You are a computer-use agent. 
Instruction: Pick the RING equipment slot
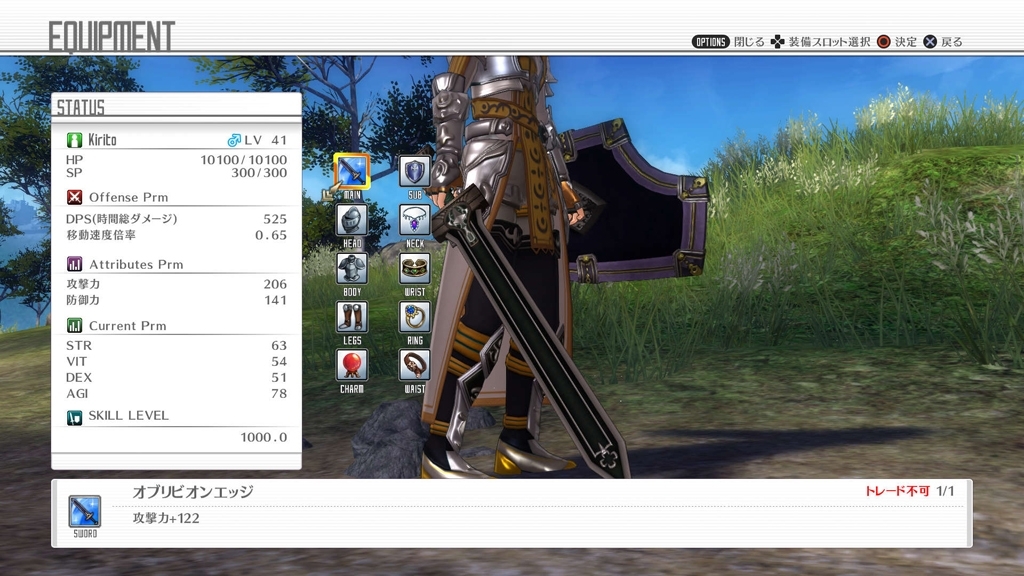point(415,317)
